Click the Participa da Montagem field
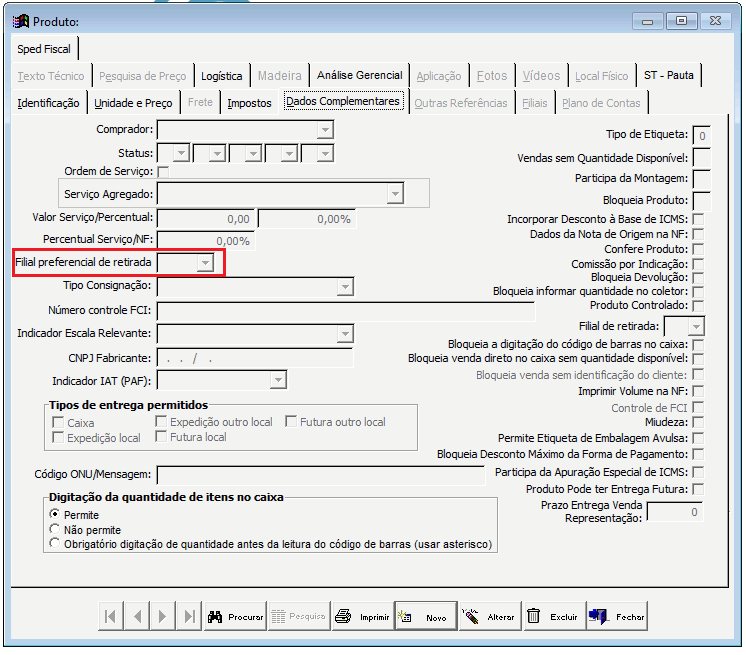 (x=702, y=179)
